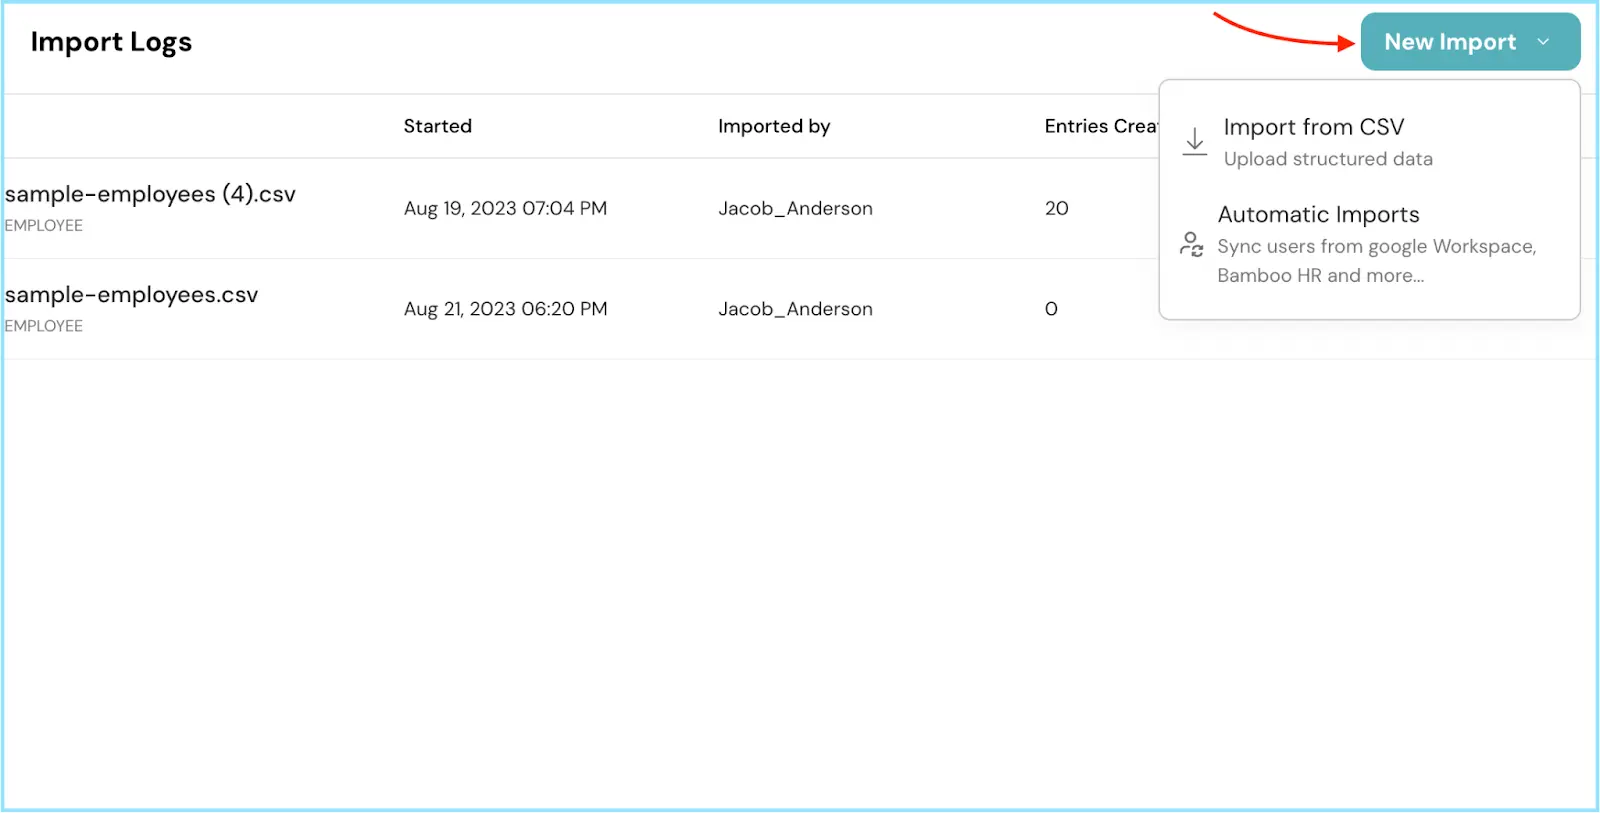This screenshot has width=1600, height=813.
Task: Open the sample-employees.csv log entry
Action: click(131, 295)
